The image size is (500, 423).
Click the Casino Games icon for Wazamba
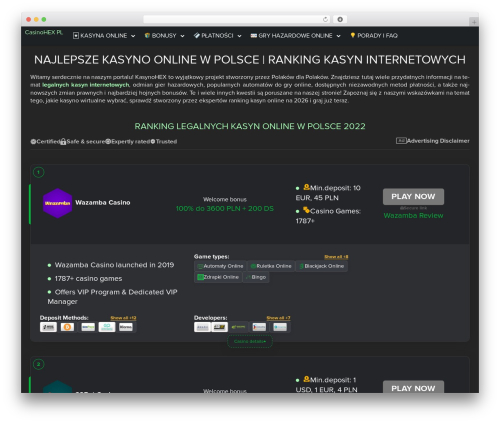point(306,210)
